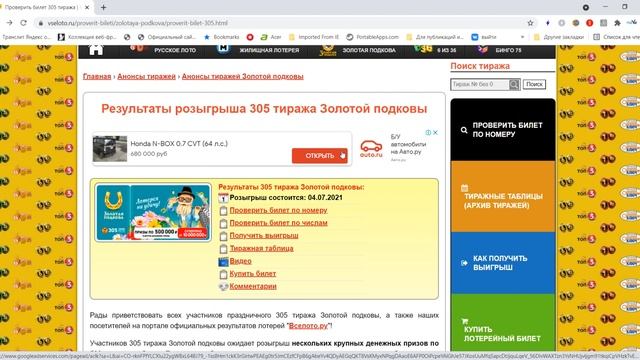This screenshot has width=640, height=360.
Task: Open the Тиражные таблицы archive orange tile
Action: click(x=503, y=197)
